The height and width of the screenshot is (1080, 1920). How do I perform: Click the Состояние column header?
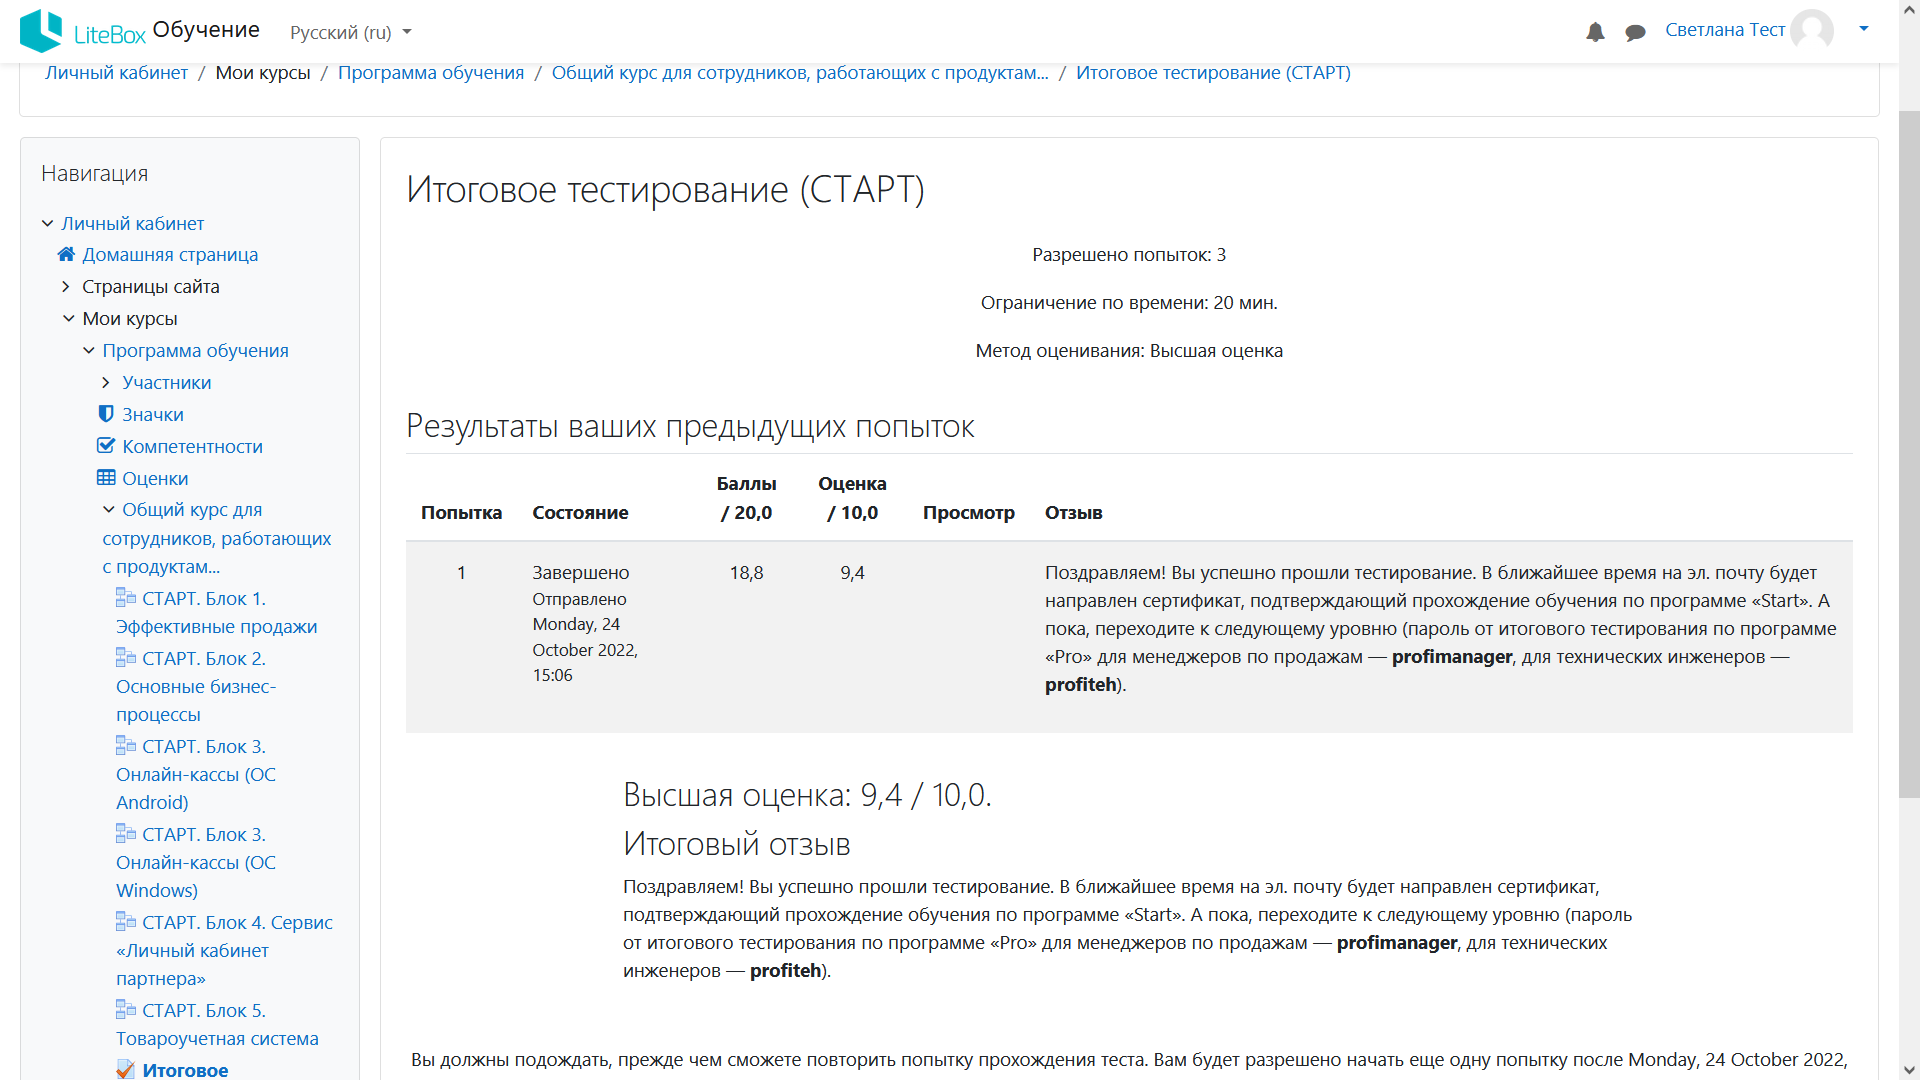(x=580, y=512)
